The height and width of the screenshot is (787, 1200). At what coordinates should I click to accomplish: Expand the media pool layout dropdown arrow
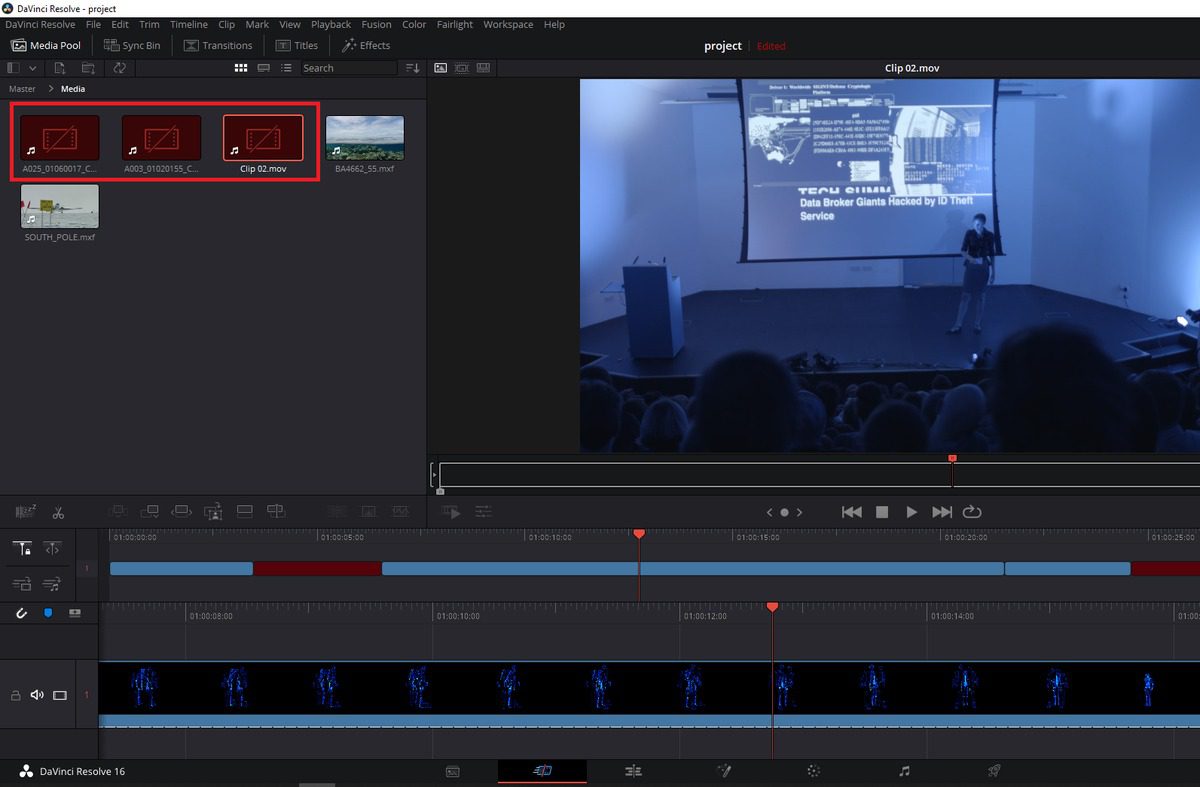point(33,68)
